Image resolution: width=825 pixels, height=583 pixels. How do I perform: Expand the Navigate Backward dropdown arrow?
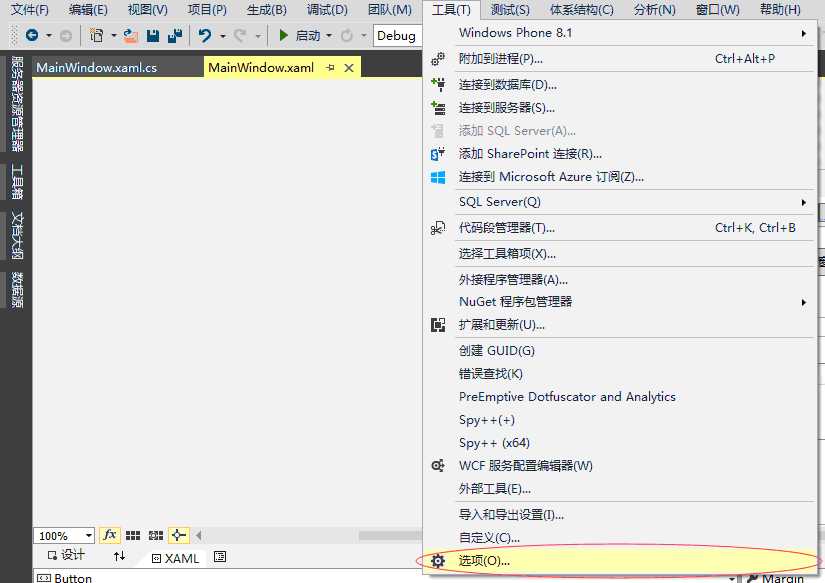(48, 36)
